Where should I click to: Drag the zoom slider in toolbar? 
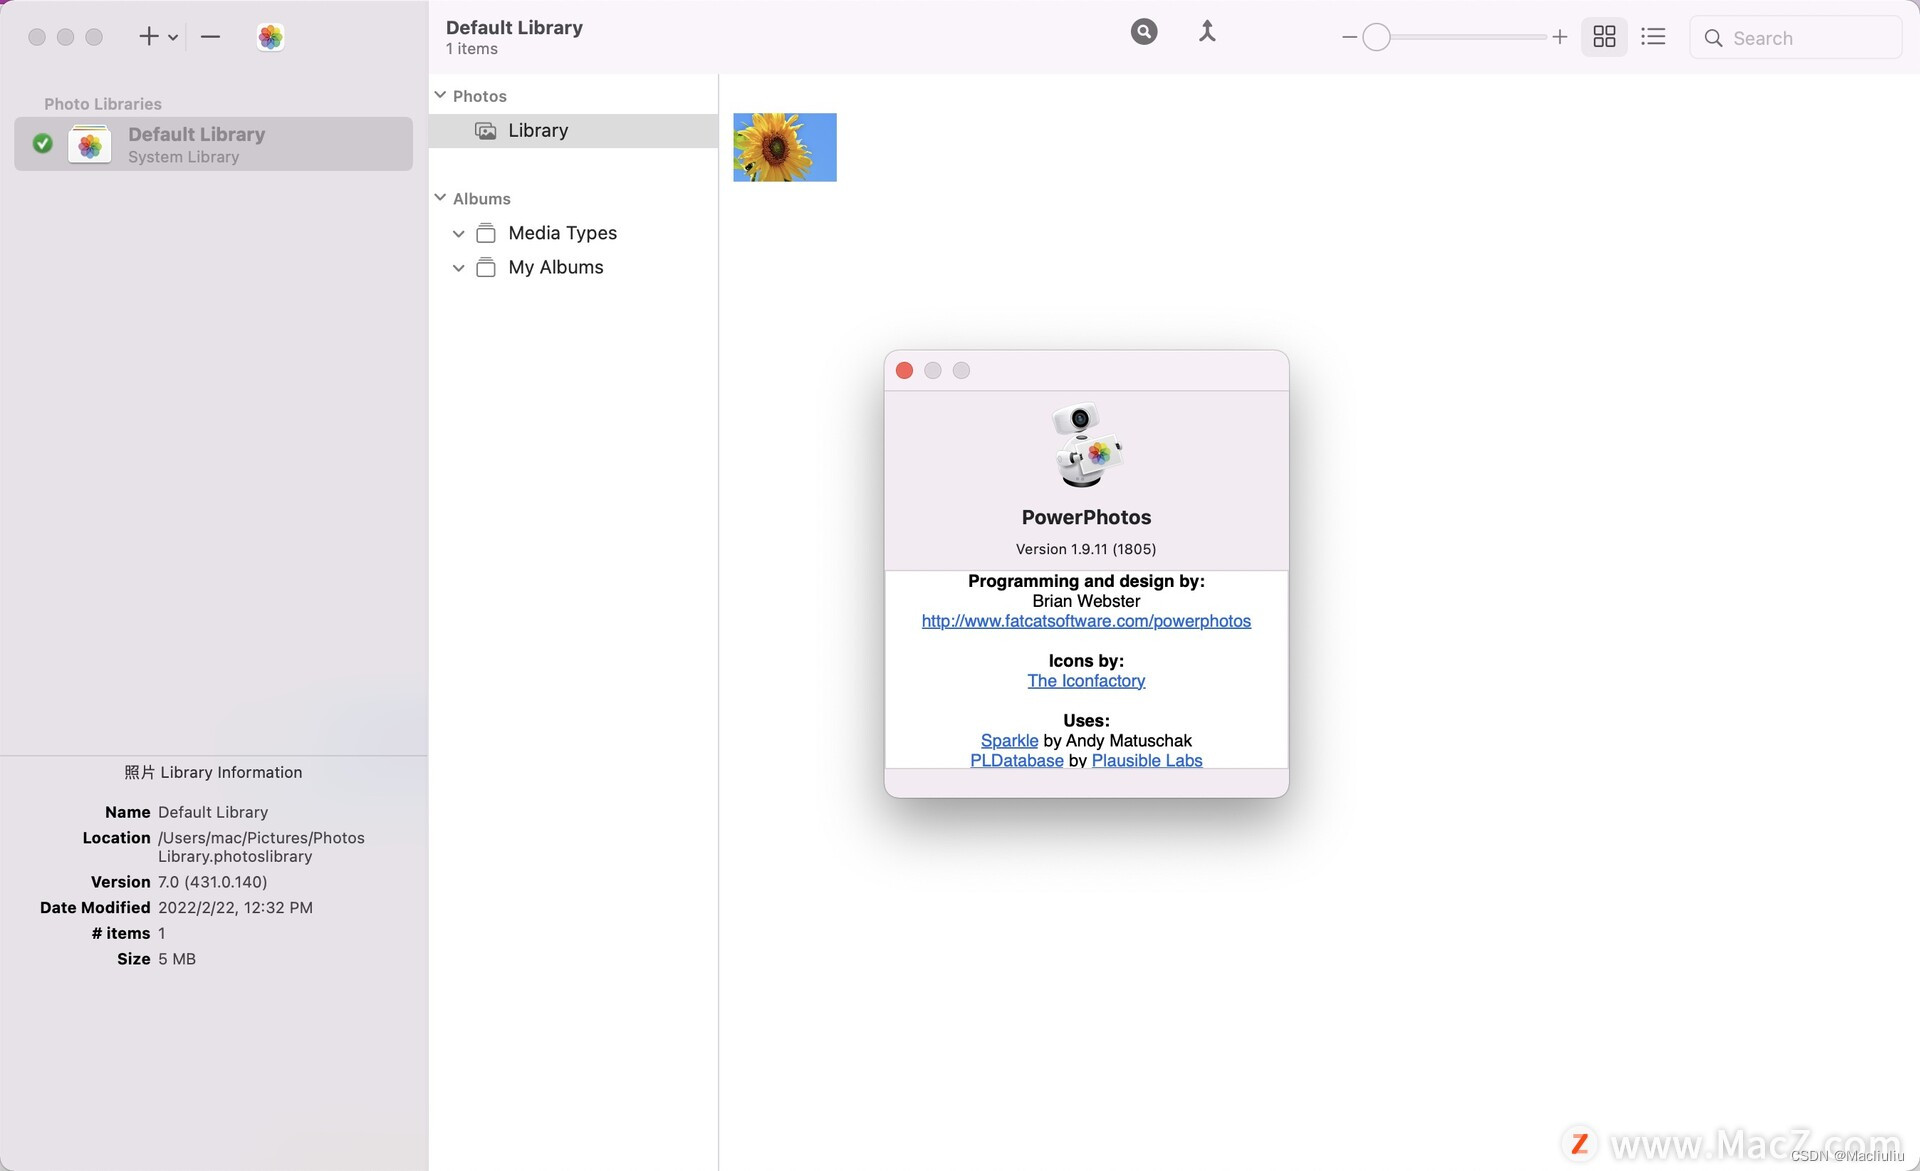(x=1376, y=37)
